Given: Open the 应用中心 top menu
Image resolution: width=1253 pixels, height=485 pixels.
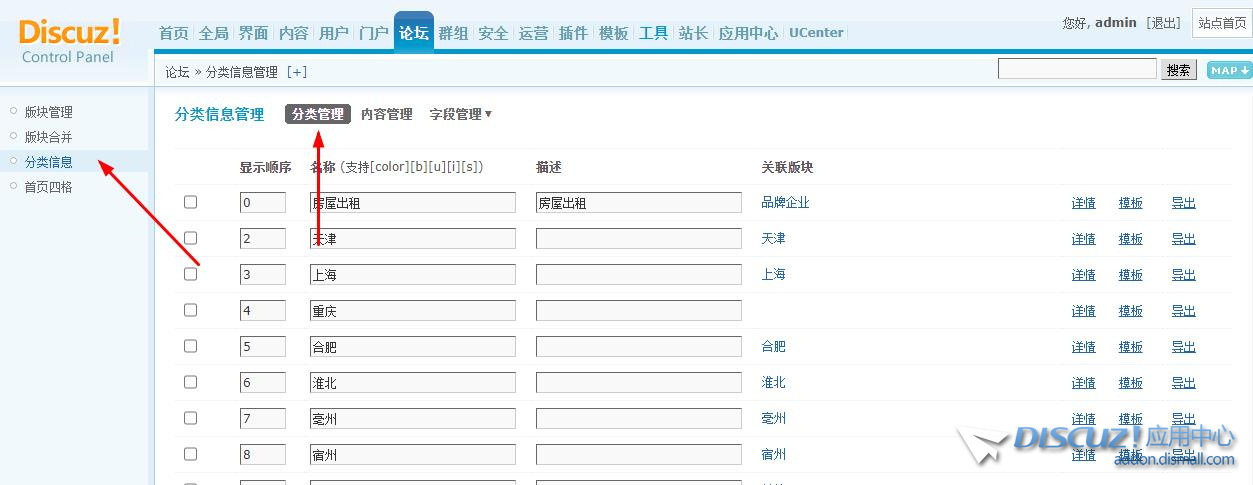Looking at the screenshot, I should pyautogui.click(x=749, y=33).
